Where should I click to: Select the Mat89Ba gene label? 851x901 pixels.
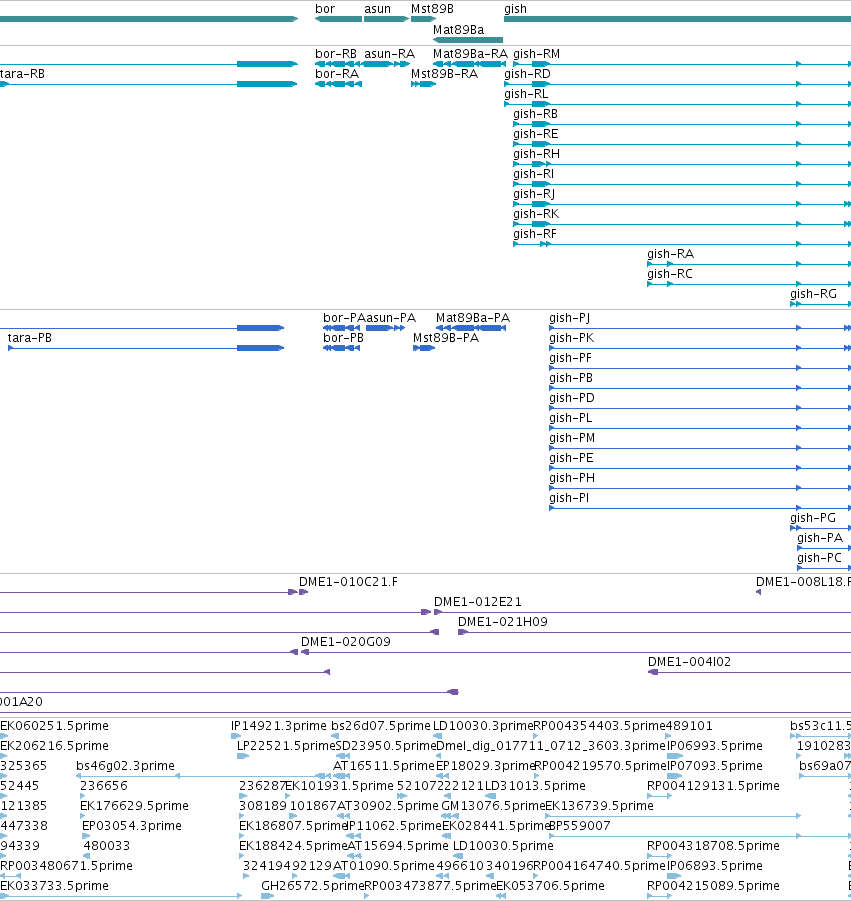[459, 29]
